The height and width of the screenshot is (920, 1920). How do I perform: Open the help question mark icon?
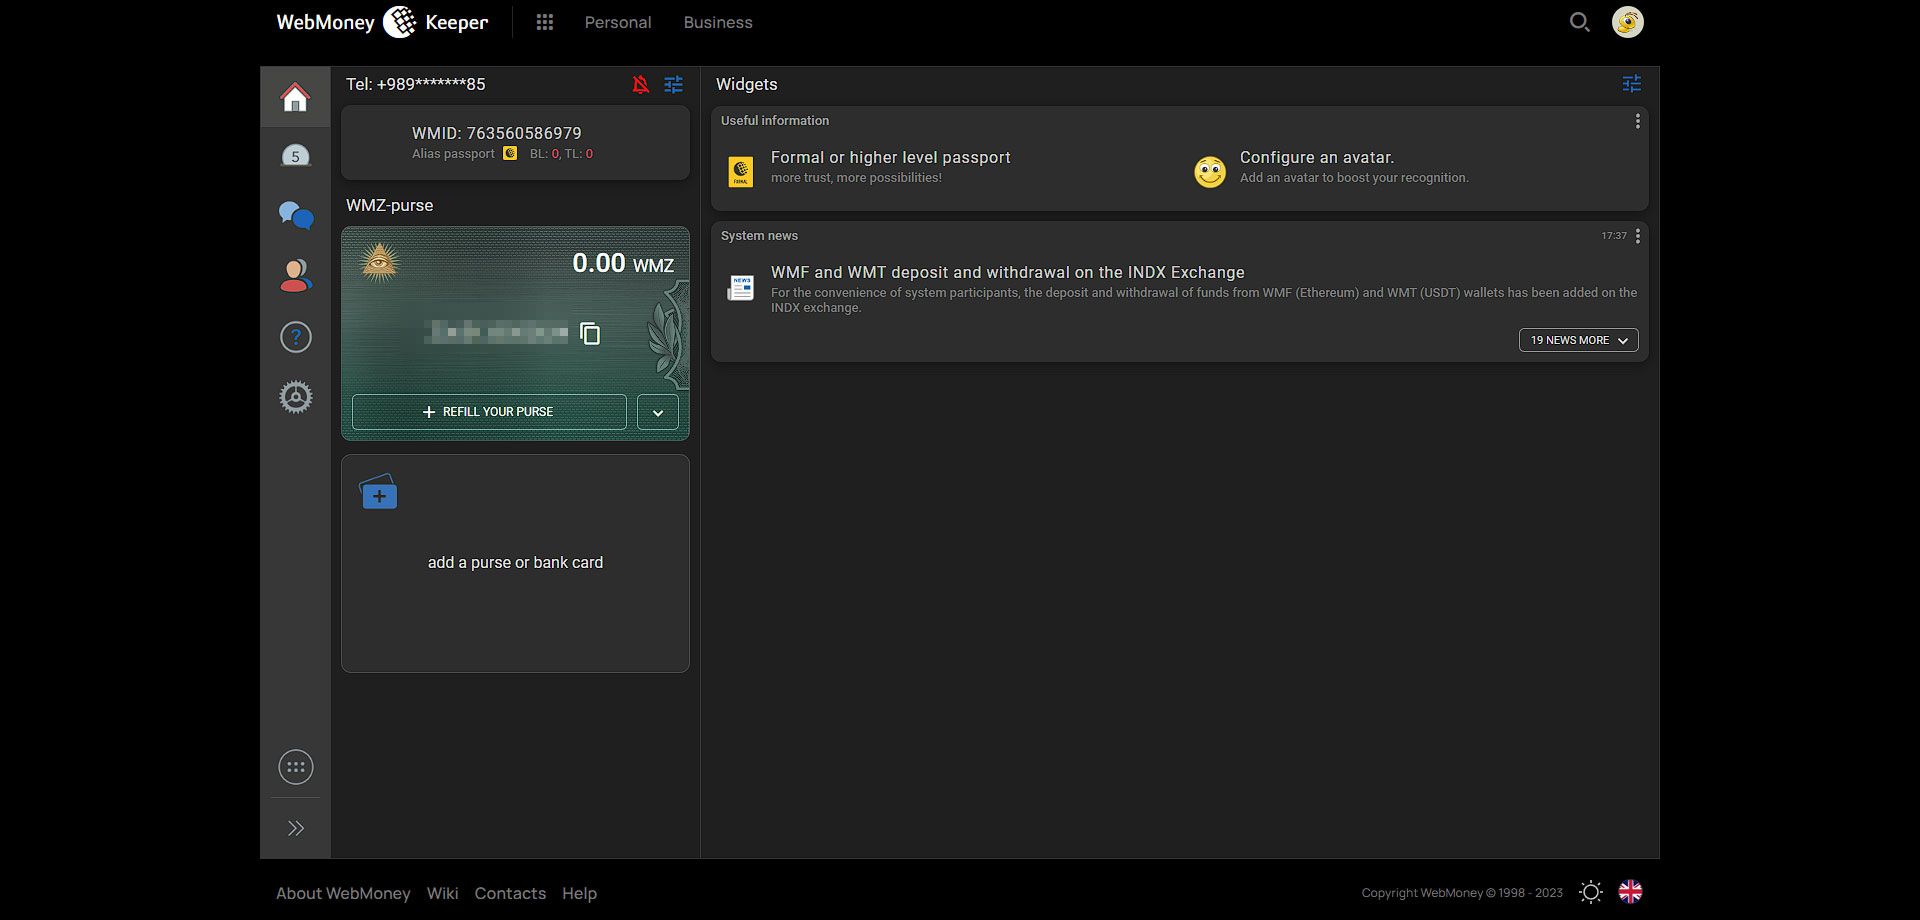coord(295,337)
